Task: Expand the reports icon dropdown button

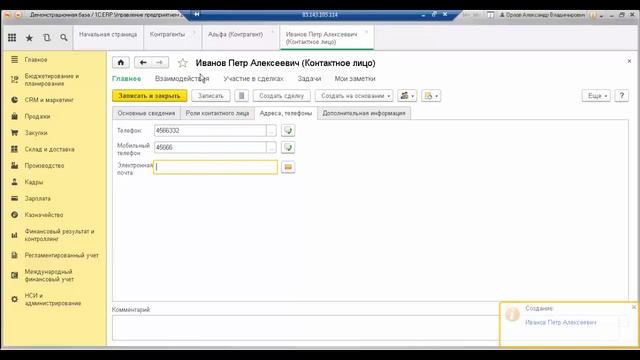Action: [x=431, y=96]
